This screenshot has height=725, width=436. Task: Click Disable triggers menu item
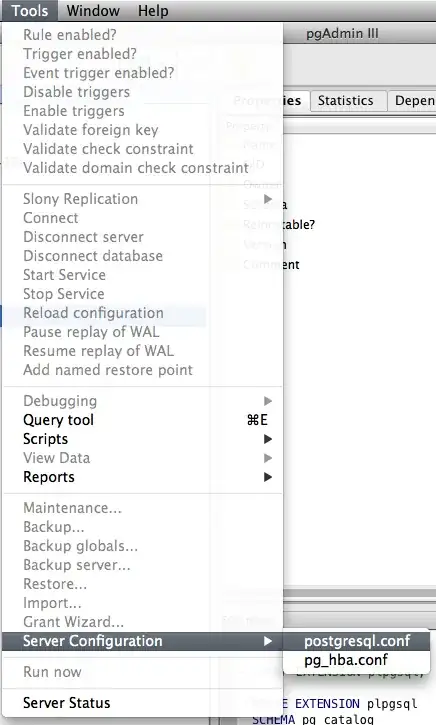coord(142,92)
